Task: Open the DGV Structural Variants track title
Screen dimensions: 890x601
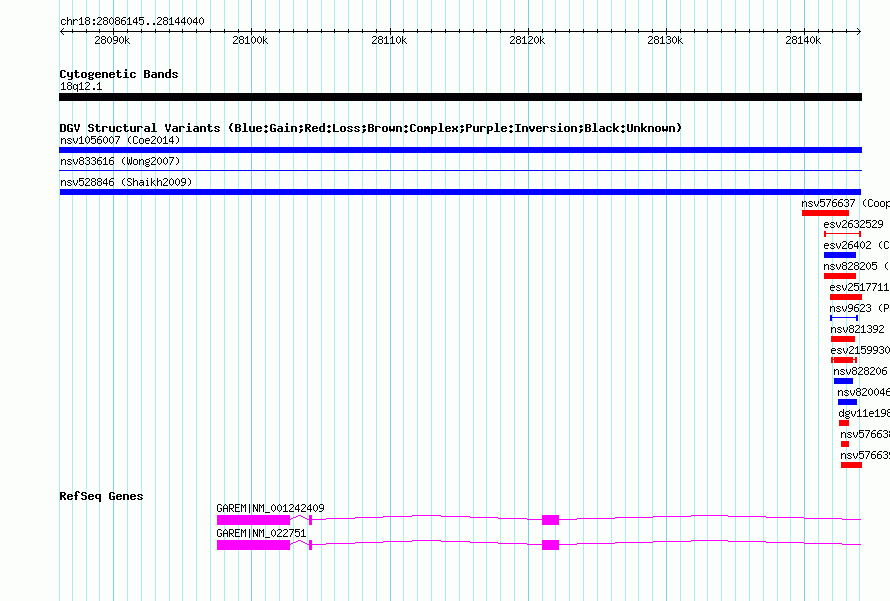Action: click(370, 128)
